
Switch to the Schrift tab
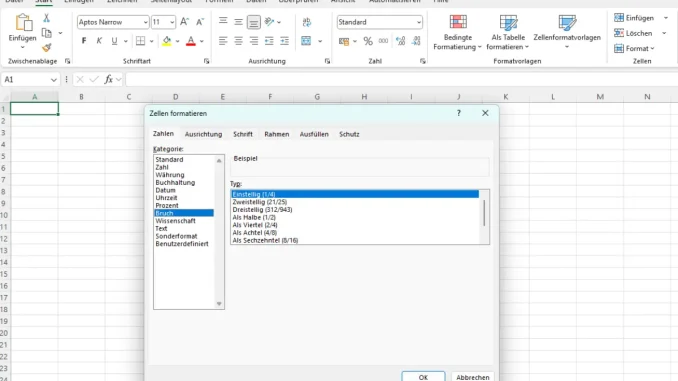243,134
